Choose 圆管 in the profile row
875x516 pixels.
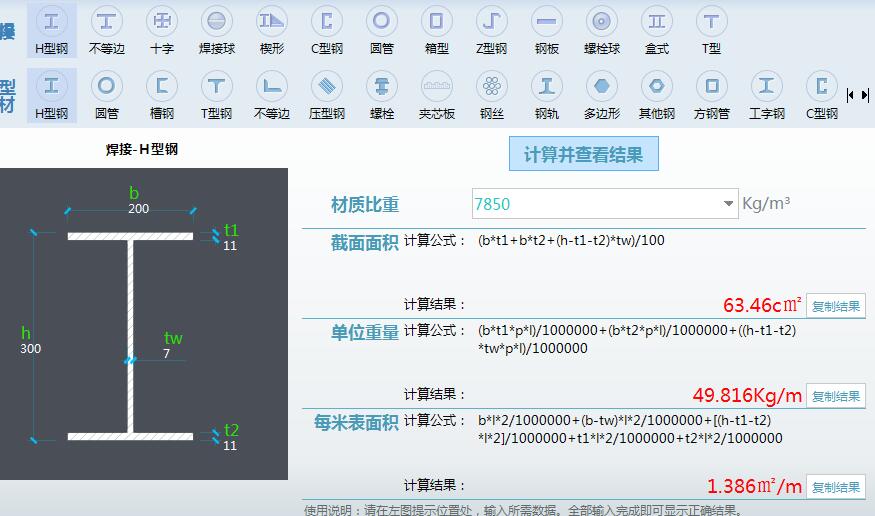pyautogui.click(x=106, y=95)
